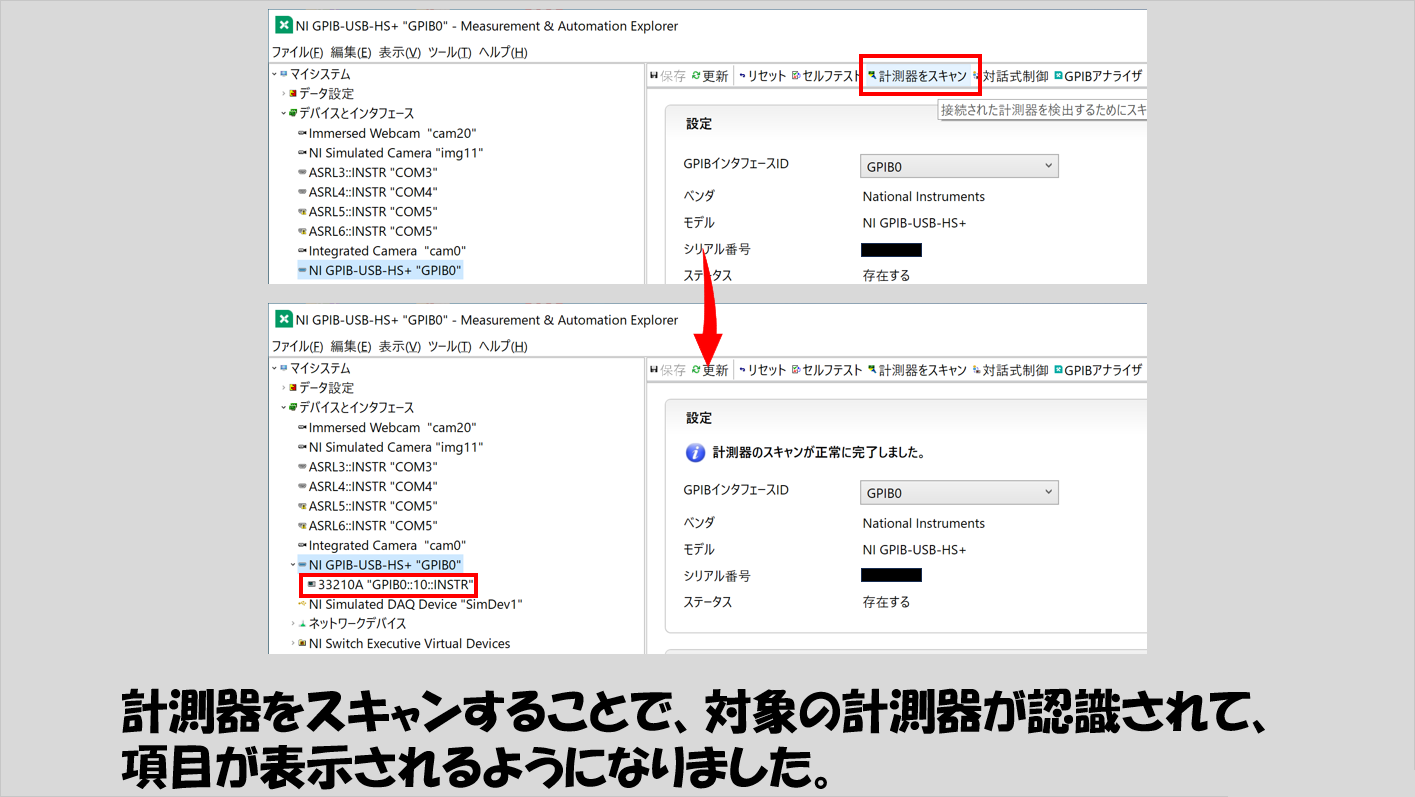Collapse マイシステム in the before-scan window
This screenshot has width=1415, height=797.
[x=274, y=74]
